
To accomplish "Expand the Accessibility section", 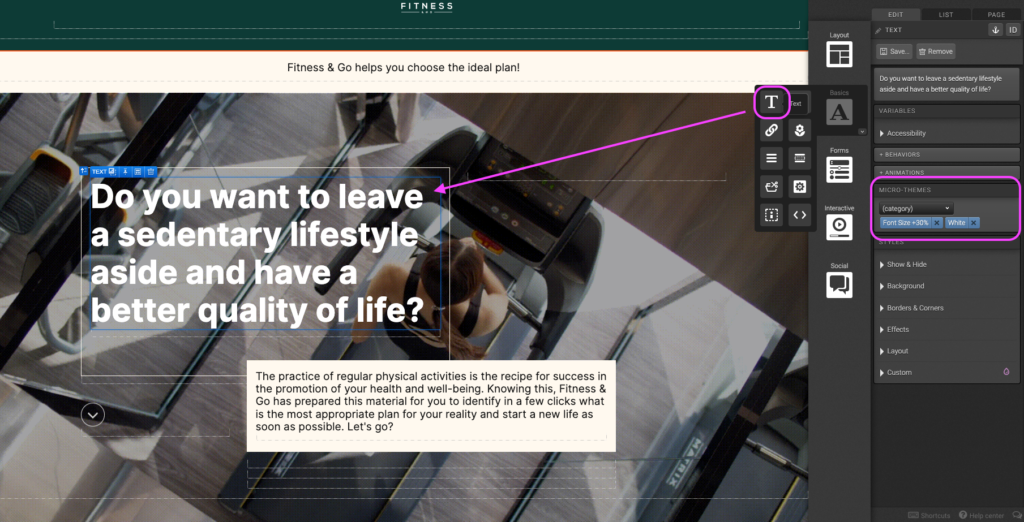I will [x=906, y=133].
